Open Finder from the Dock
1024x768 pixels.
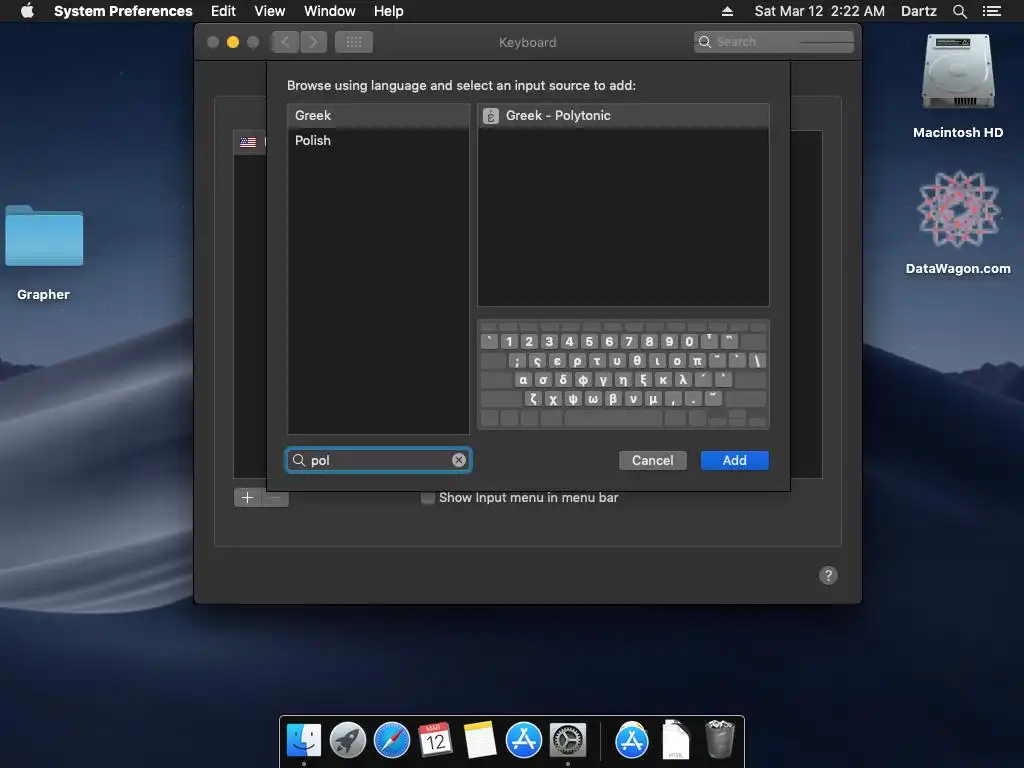304,740
